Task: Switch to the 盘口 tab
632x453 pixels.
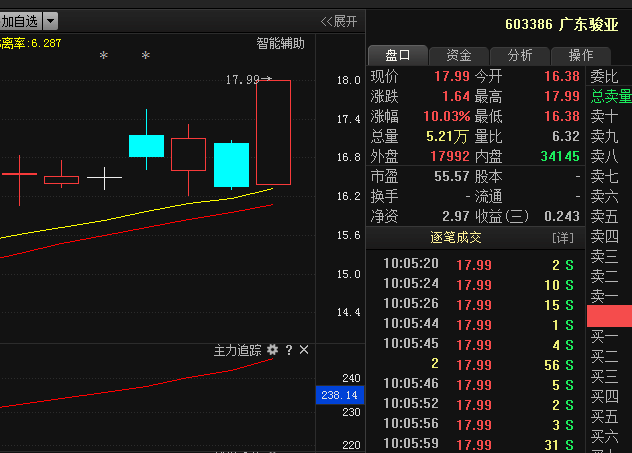Action: tap(397, 55)
